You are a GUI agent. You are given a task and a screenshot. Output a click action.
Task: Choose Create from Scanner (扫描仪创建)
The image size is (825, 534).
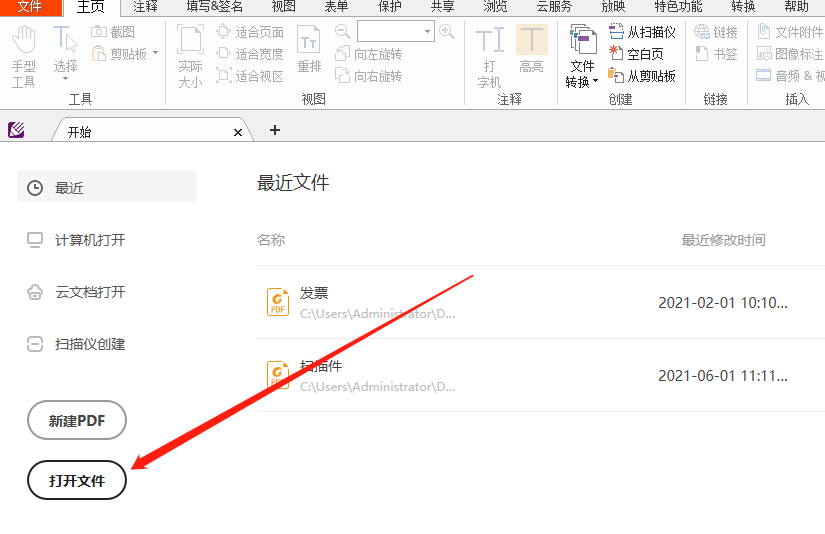pyautogui.click(x=76, y=344)
